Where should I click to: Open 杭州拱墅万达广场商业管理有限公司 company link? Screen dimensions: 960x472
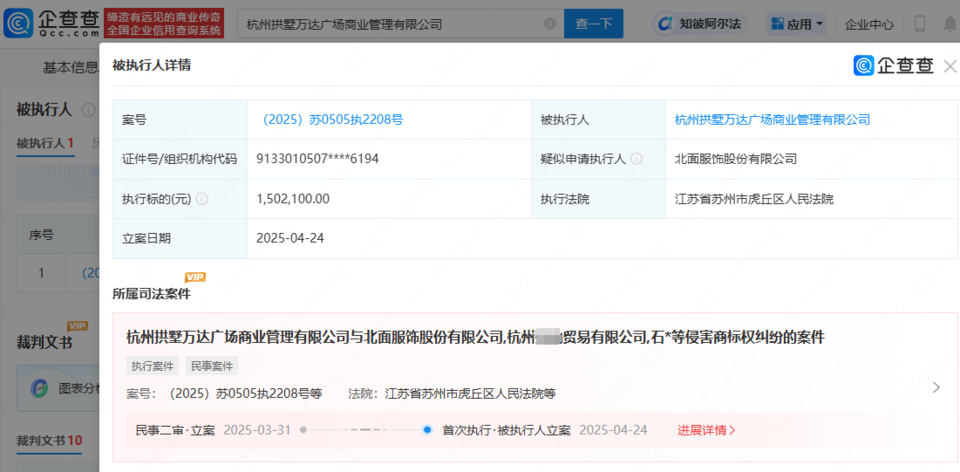772,119
